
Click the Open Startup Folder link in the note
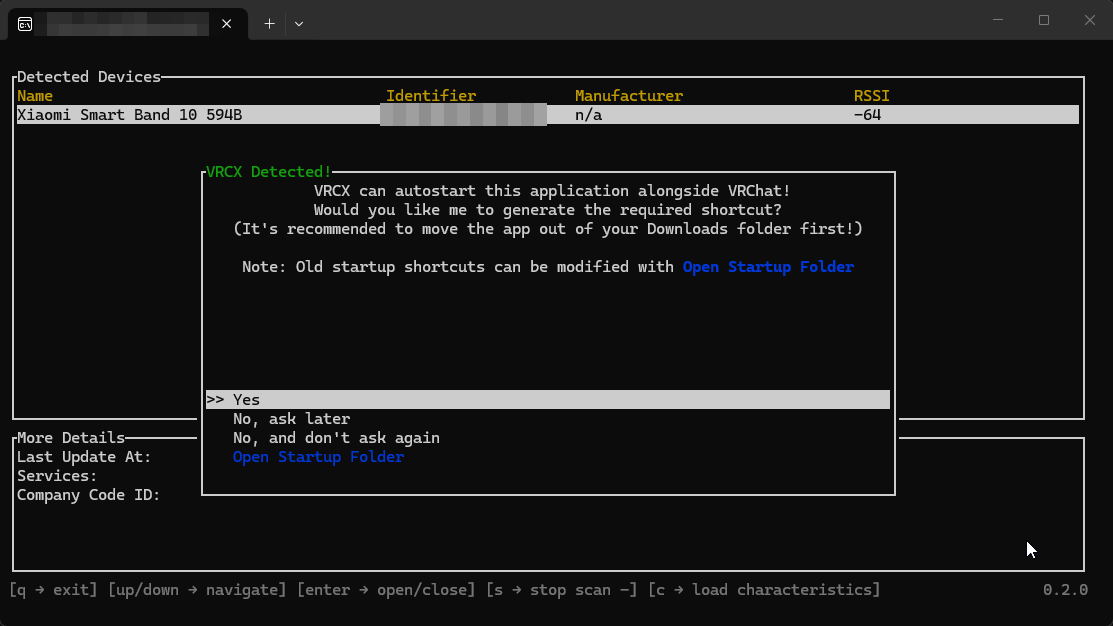coord(768,267)
